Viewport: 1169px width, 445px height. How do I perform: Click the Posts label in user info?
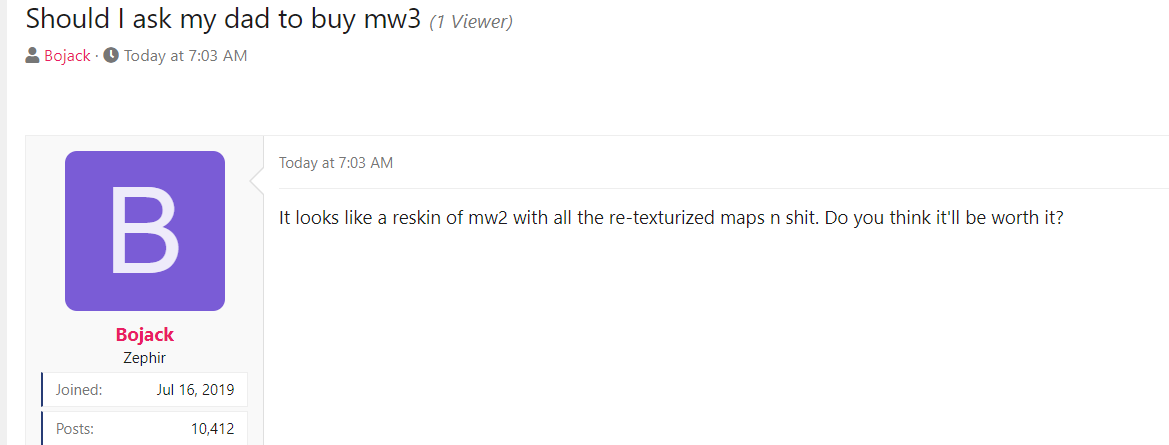point(75,429)
